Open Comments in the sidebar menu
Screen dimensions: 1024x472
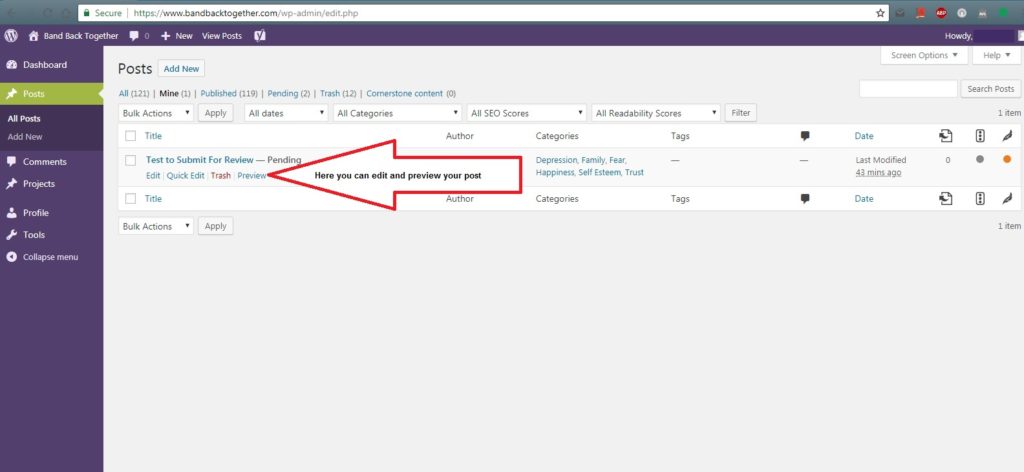(x=46, y=162)
